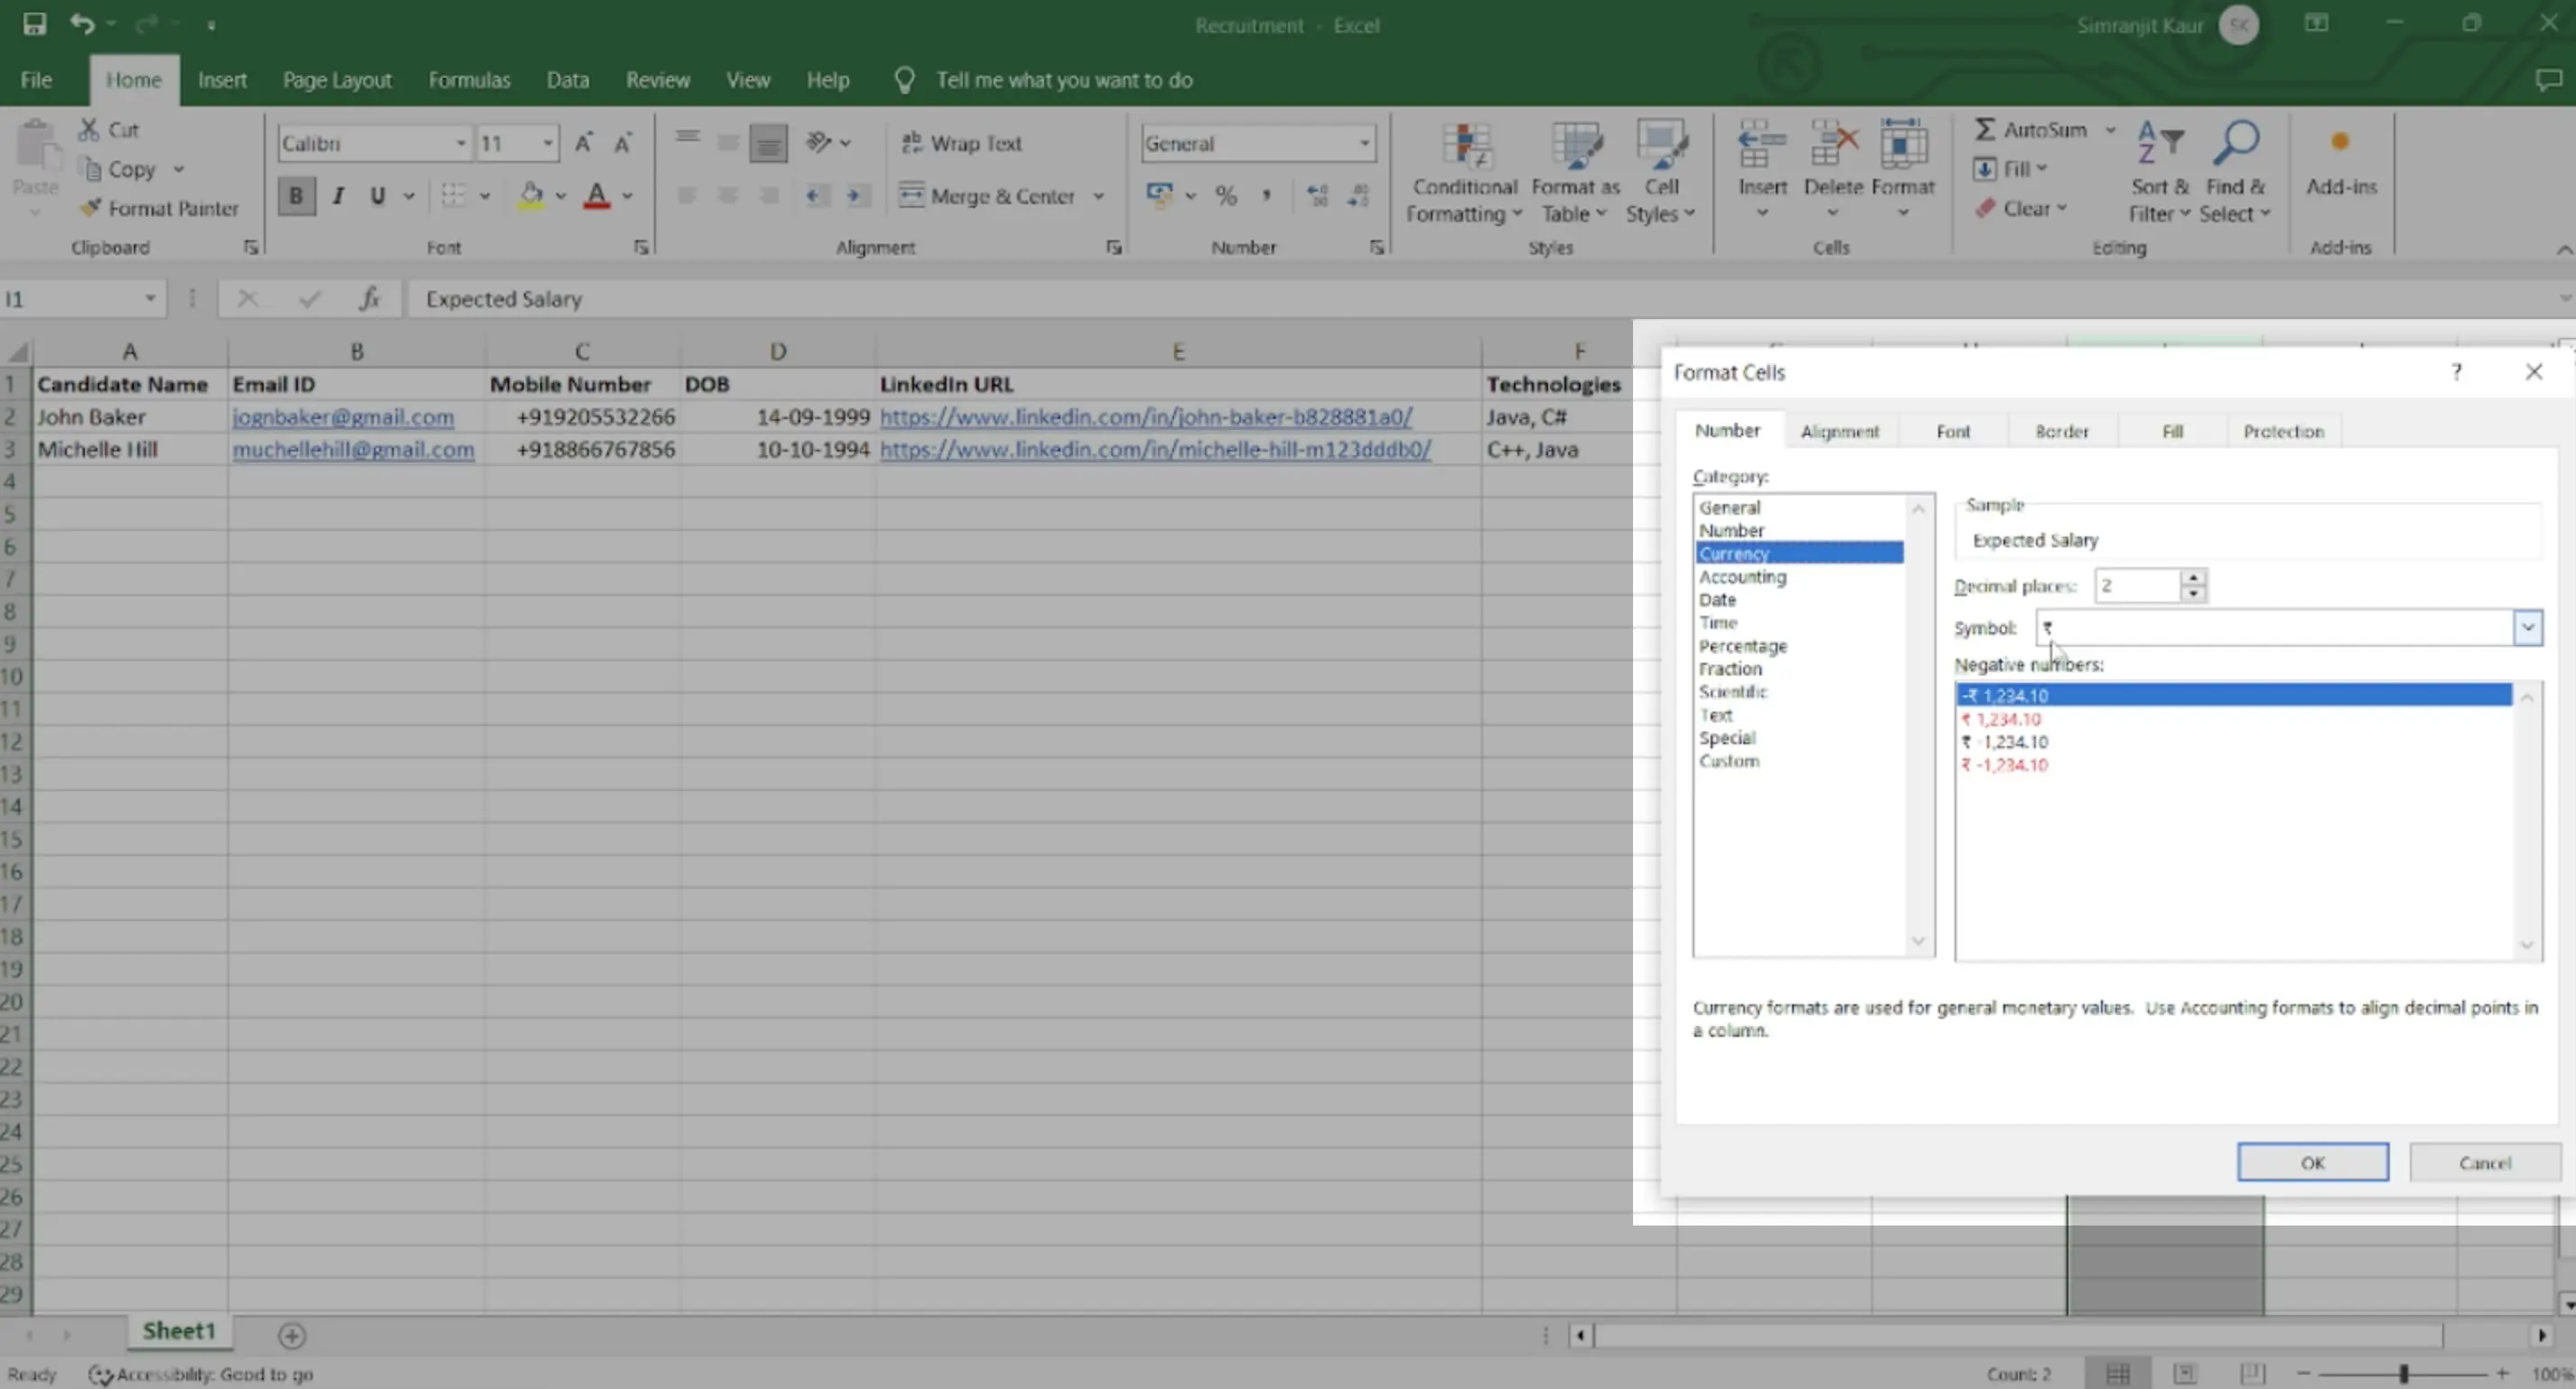
Task: Open Font group dialog launcher
Action: pos(640,247)
